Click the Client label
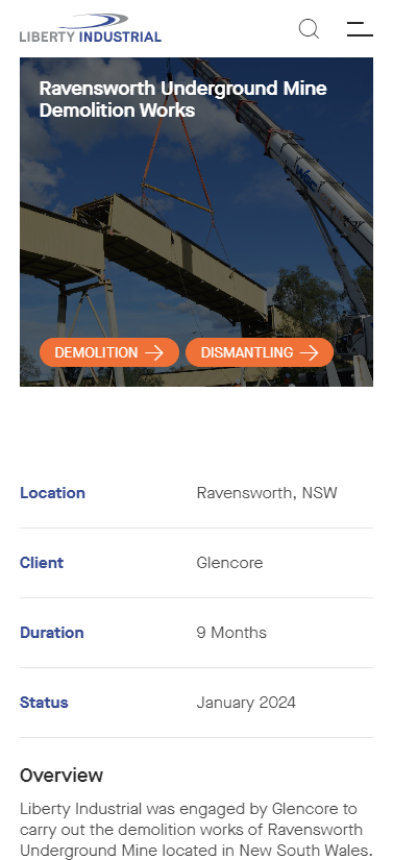The width and height of the screenshot is (393, 860). [x=42, y=562]
